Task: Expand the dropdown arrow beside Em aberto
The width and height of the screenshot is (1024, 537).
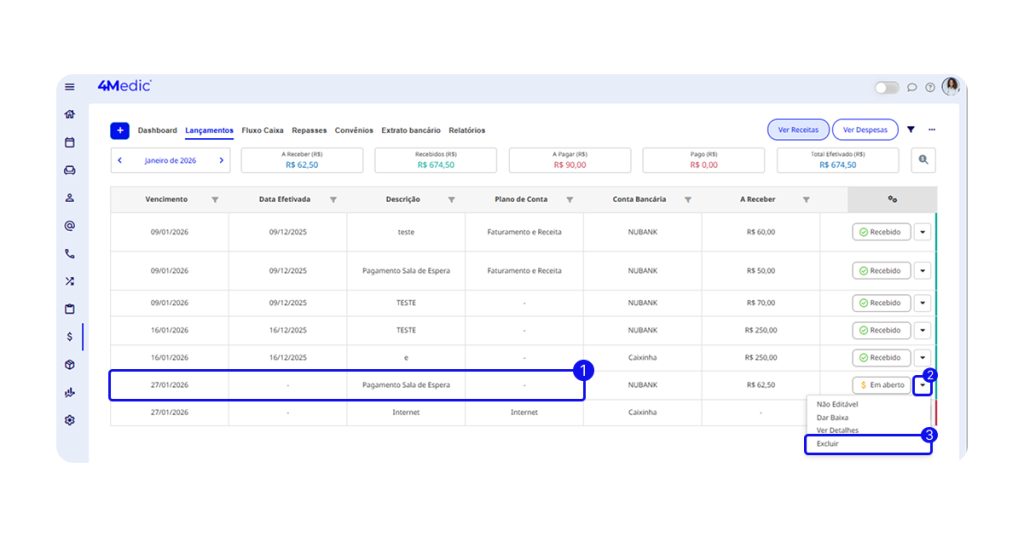Action: (x=922, y=385)
